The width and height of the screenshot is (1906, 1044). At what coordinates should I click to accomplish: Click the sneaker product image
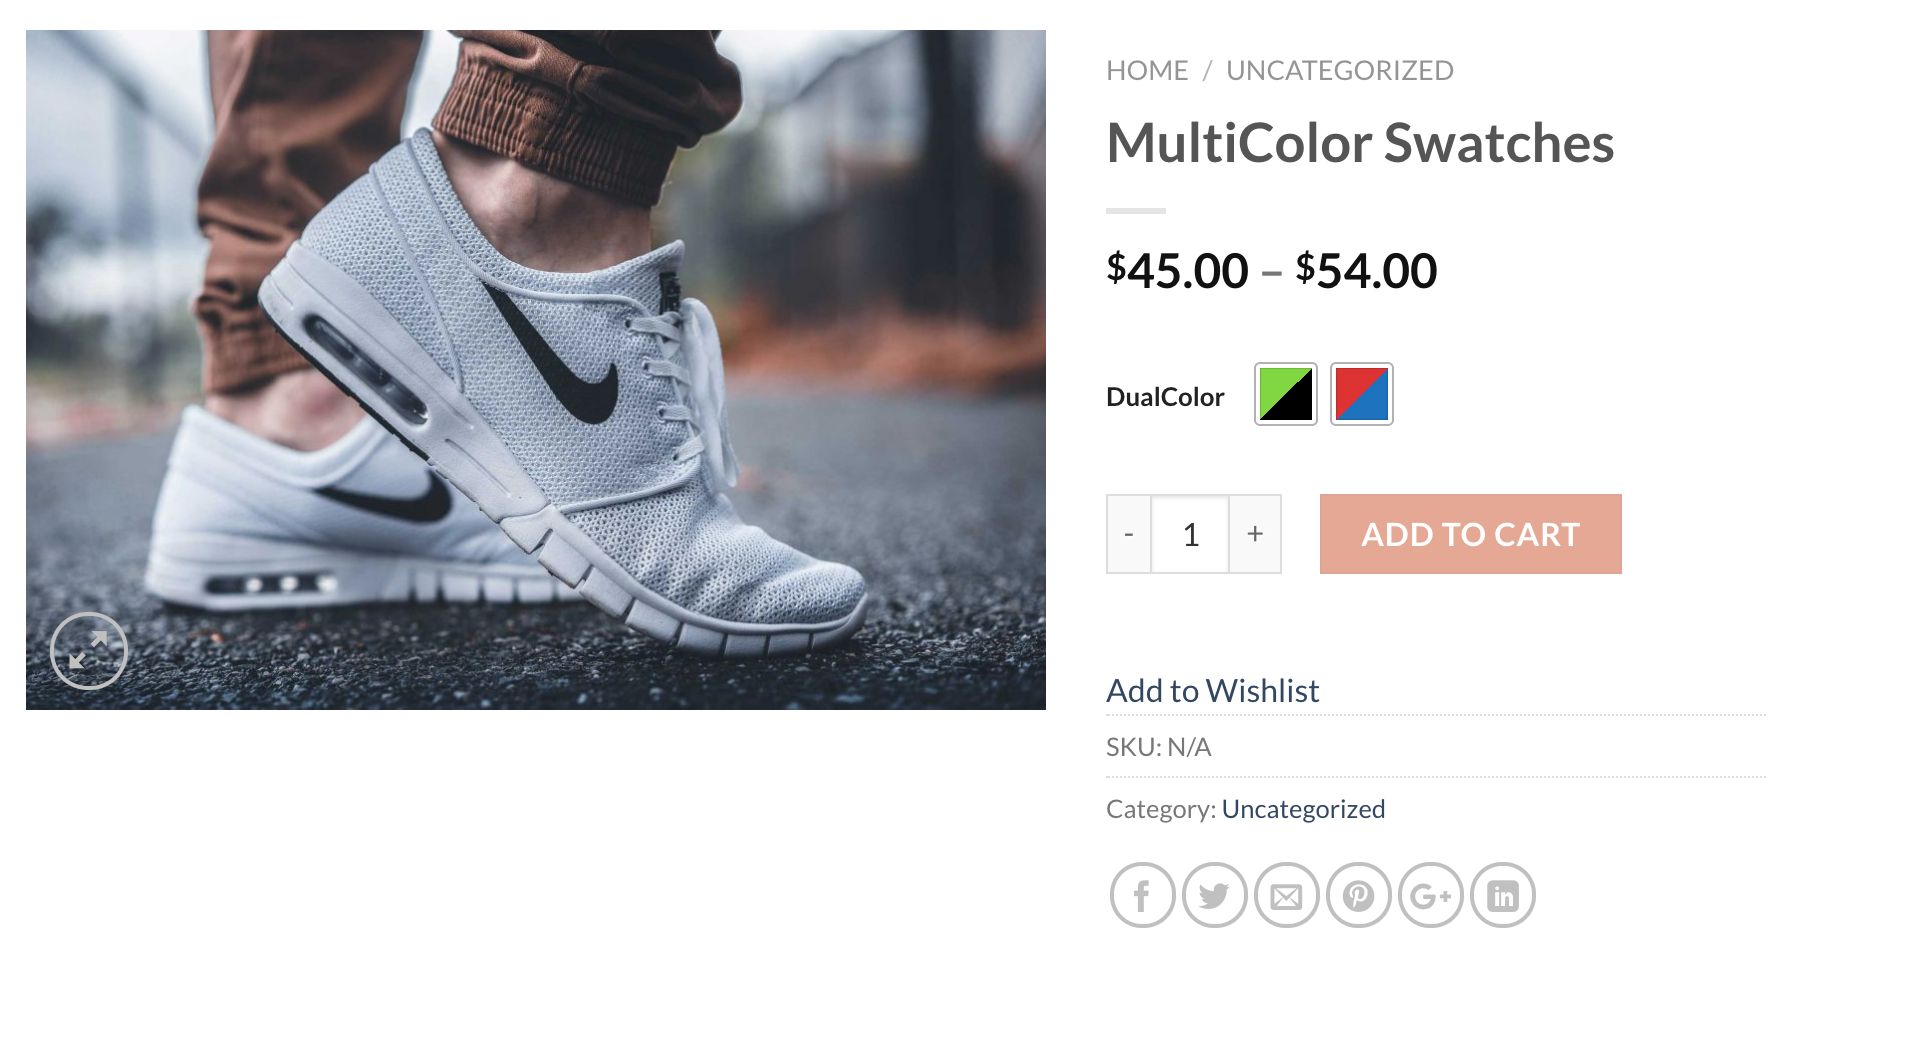click(536, 370)
